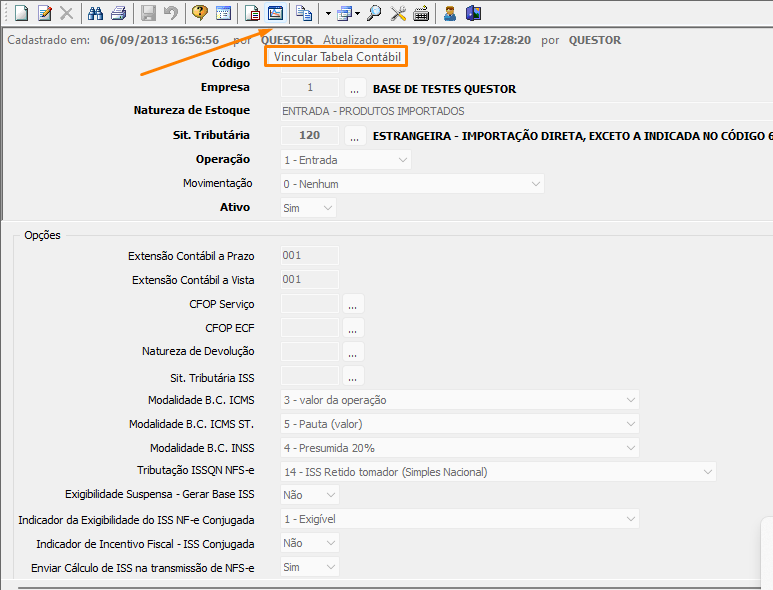Expand the Tributação ISSQN NFS-e dropdown
Viewport: 773px width, 590px height.
point(708,472)
